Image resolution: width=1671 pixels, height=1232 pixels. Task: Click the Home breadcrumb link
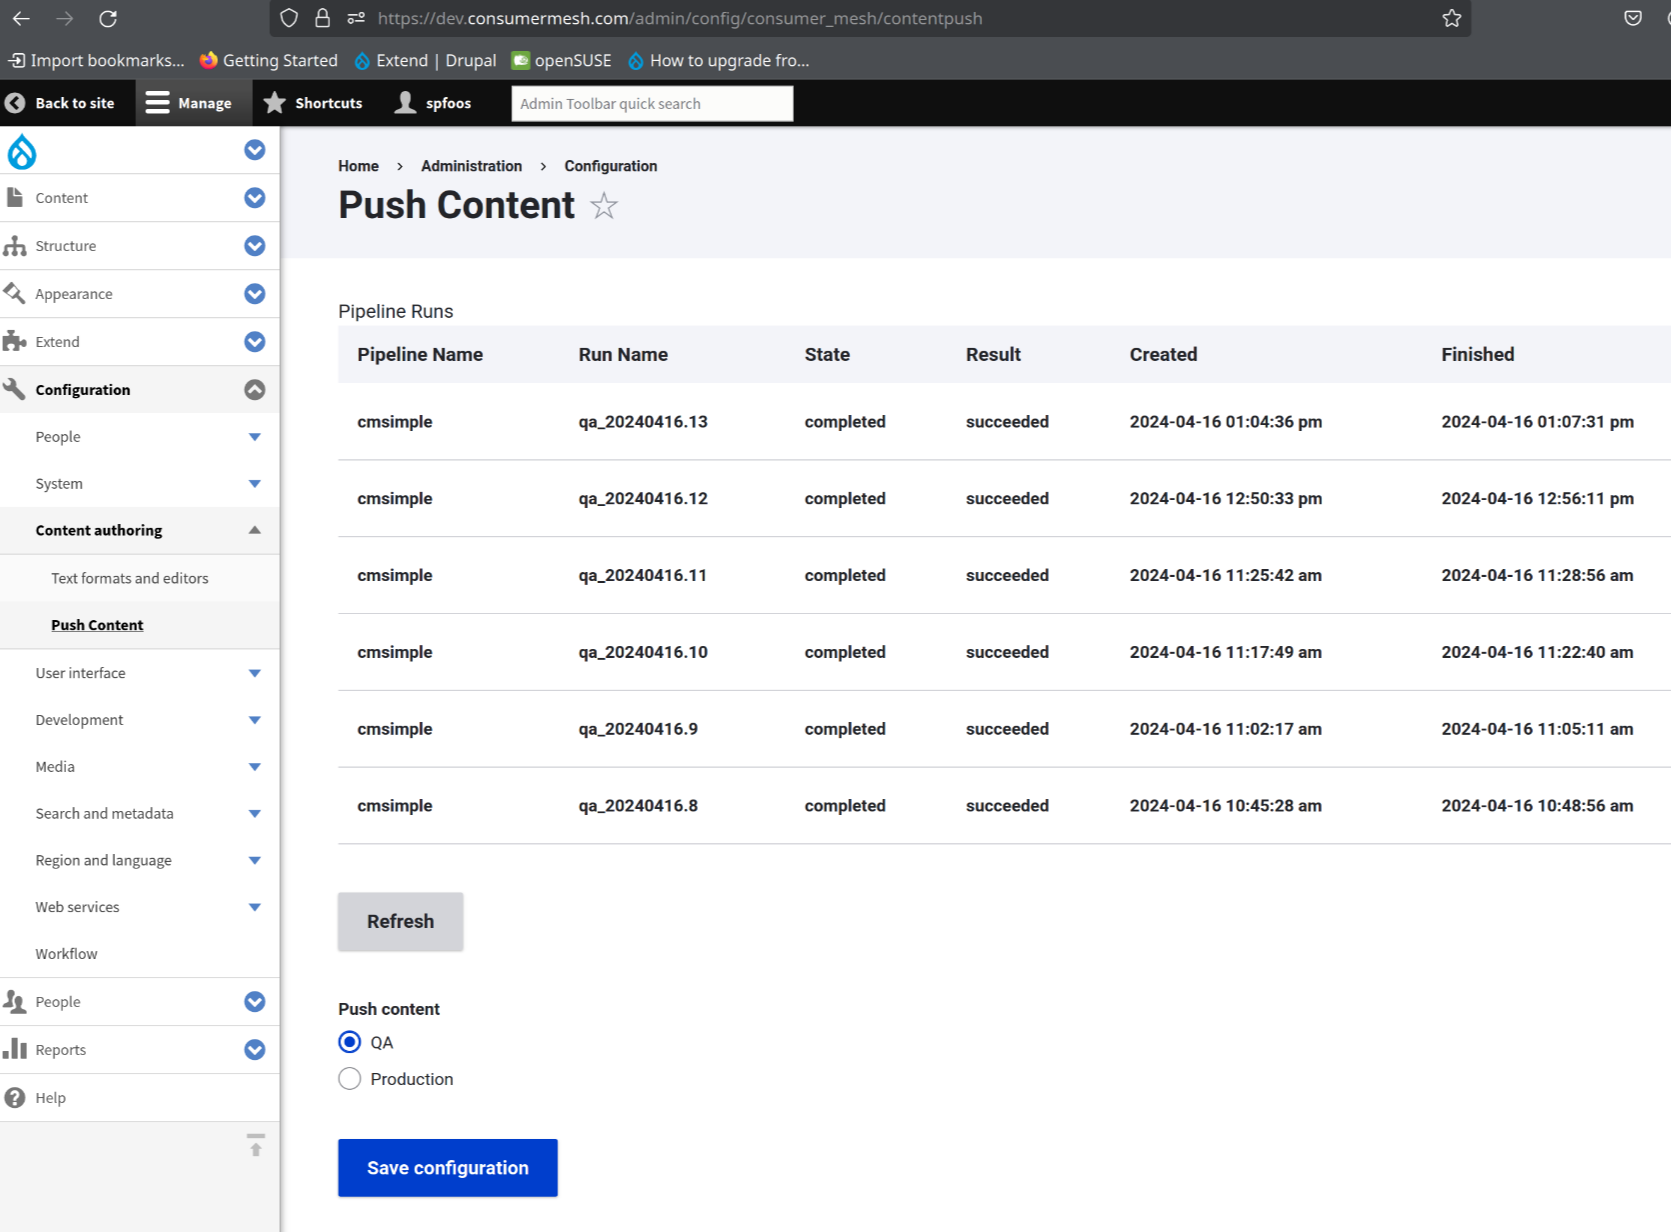[x=358, y=166]
